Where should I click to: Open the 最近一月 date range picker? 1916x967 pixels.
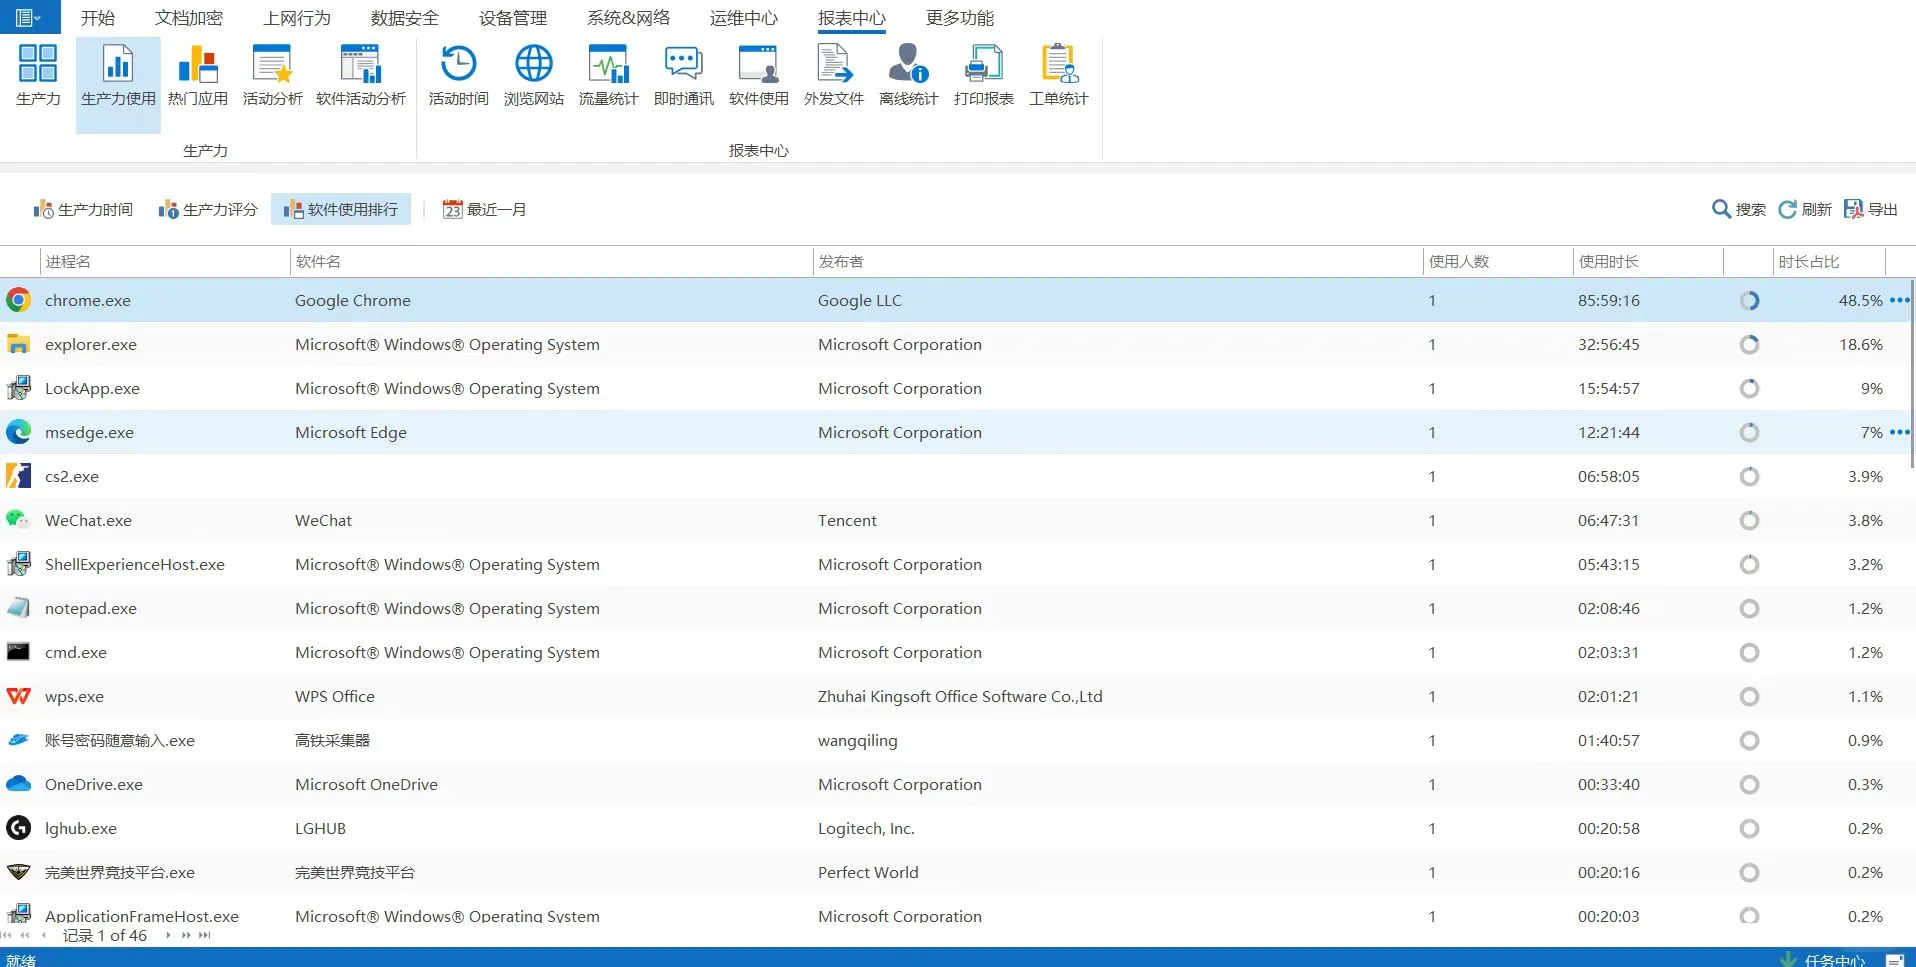pos(485,209)
